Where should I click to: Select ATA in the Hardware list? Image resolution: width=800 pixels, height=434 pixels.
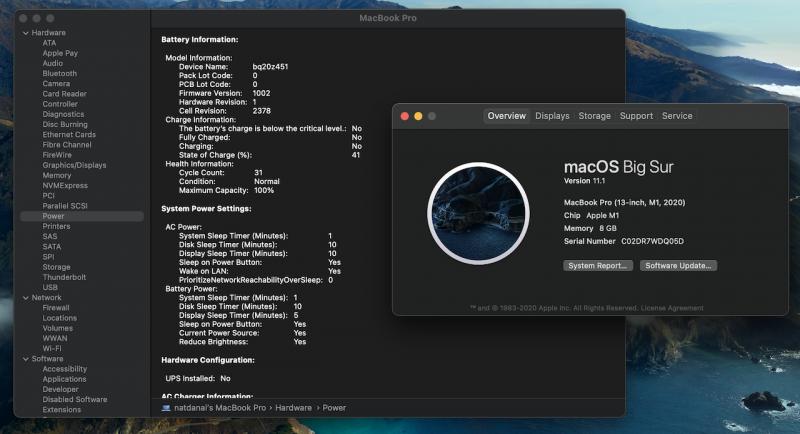click(49, 43)
